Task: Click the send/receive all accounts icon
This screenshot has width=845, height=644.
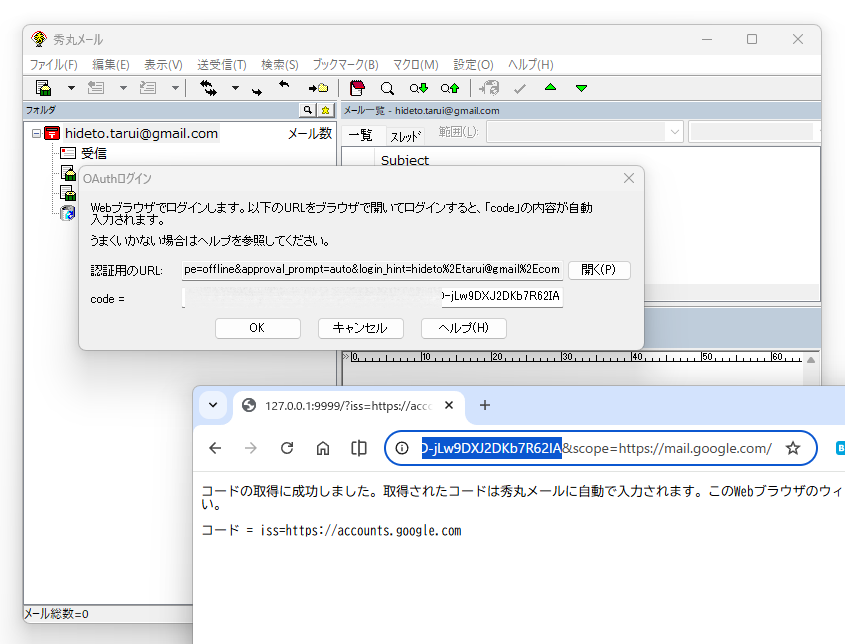Action: (x=208, y=88)
